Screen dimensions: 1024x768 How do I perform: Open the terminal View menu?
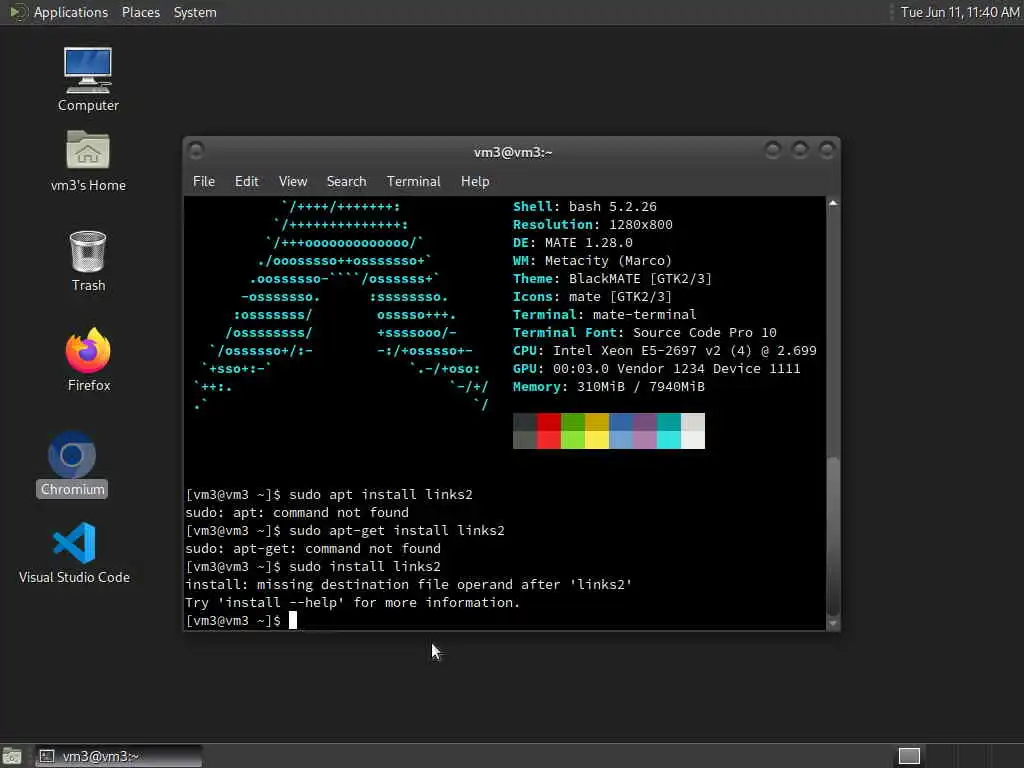pyautogui.click(x=293, y=182)
